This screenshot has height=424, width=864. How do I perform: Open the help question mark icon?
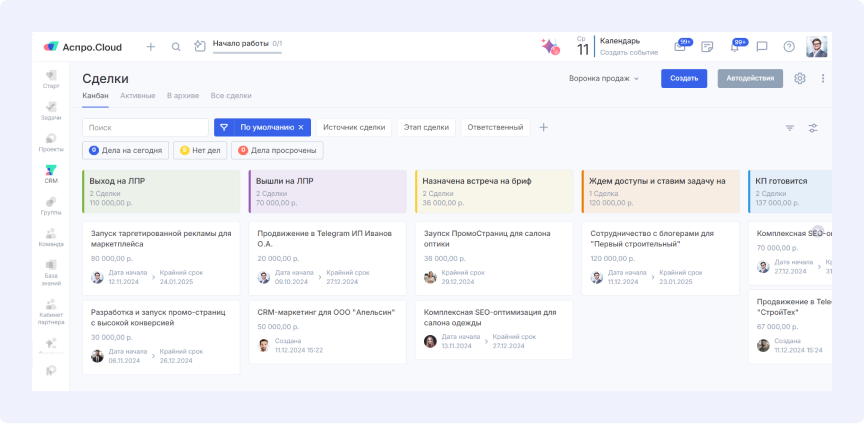[x=789, y=46]
